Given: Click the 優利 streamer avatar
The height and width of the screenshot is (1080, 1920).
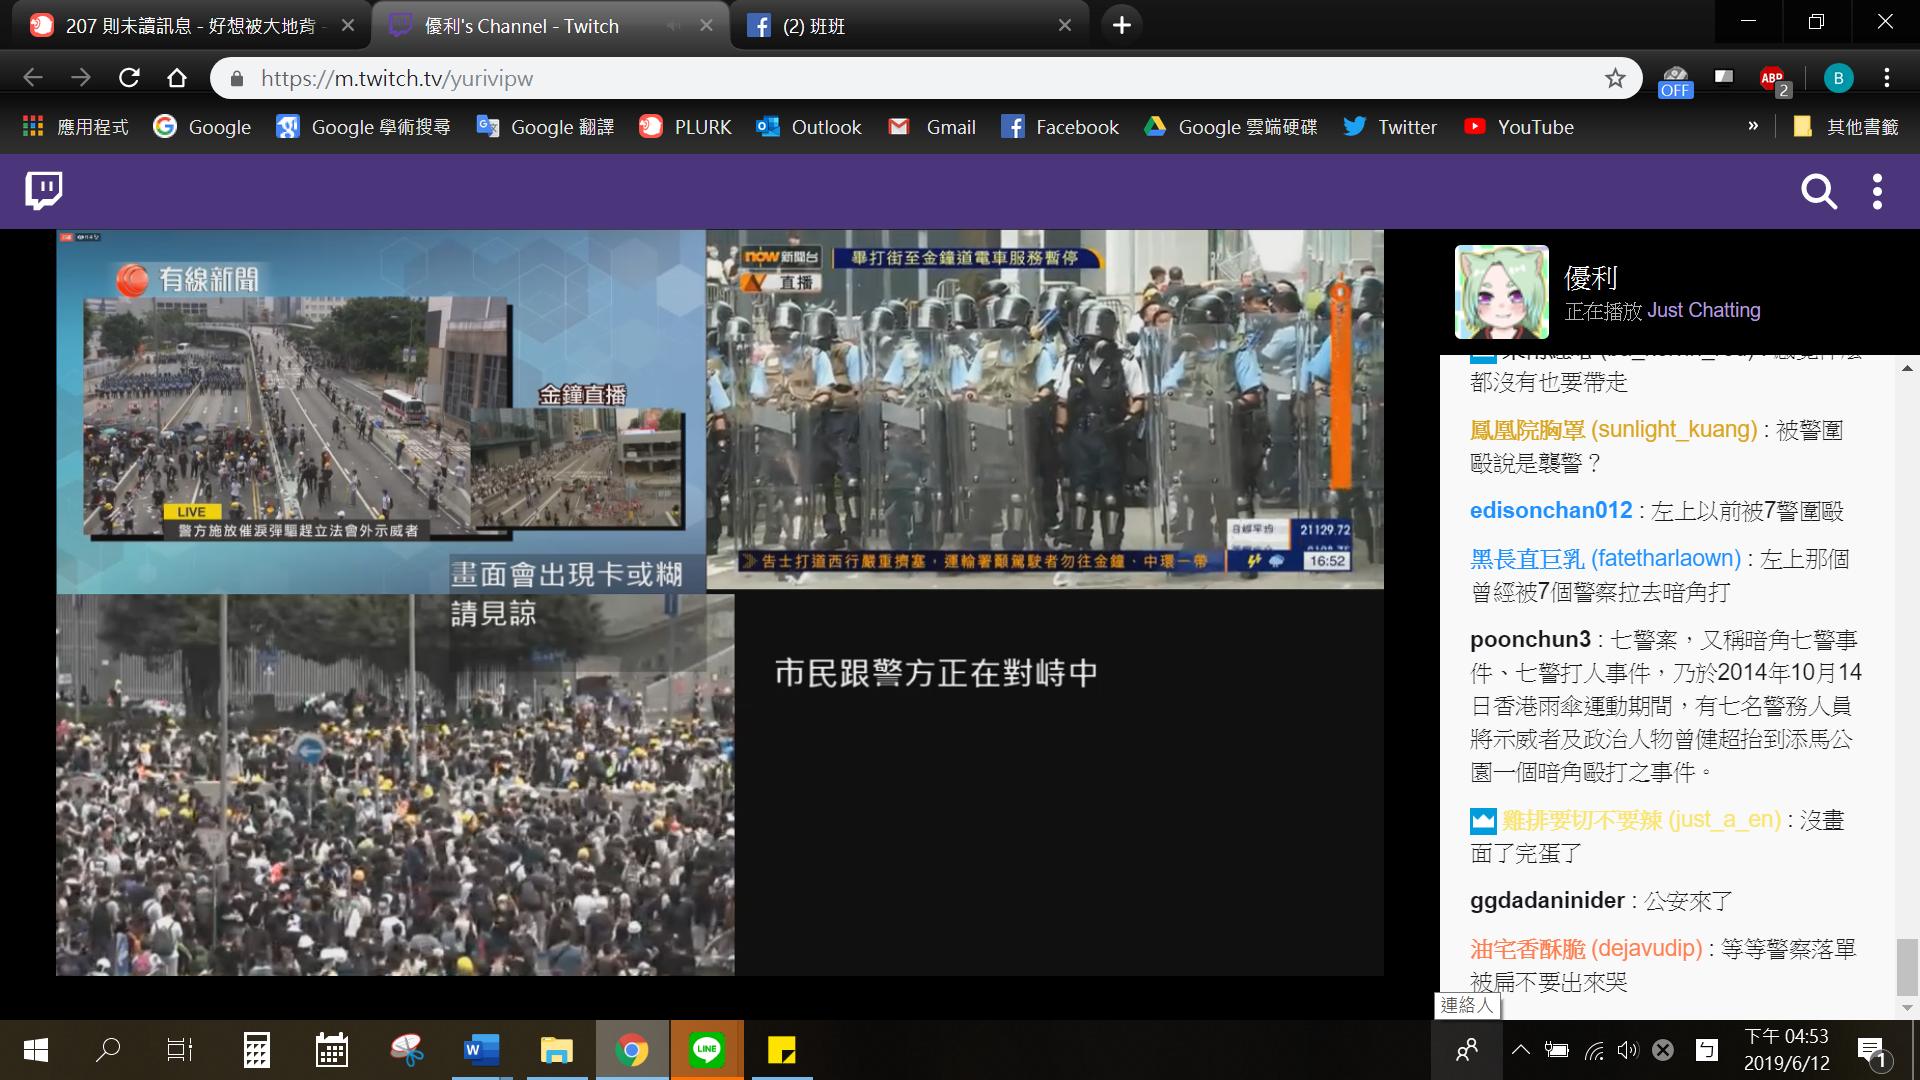Looking at the screenshot, I should point(1501,292).
